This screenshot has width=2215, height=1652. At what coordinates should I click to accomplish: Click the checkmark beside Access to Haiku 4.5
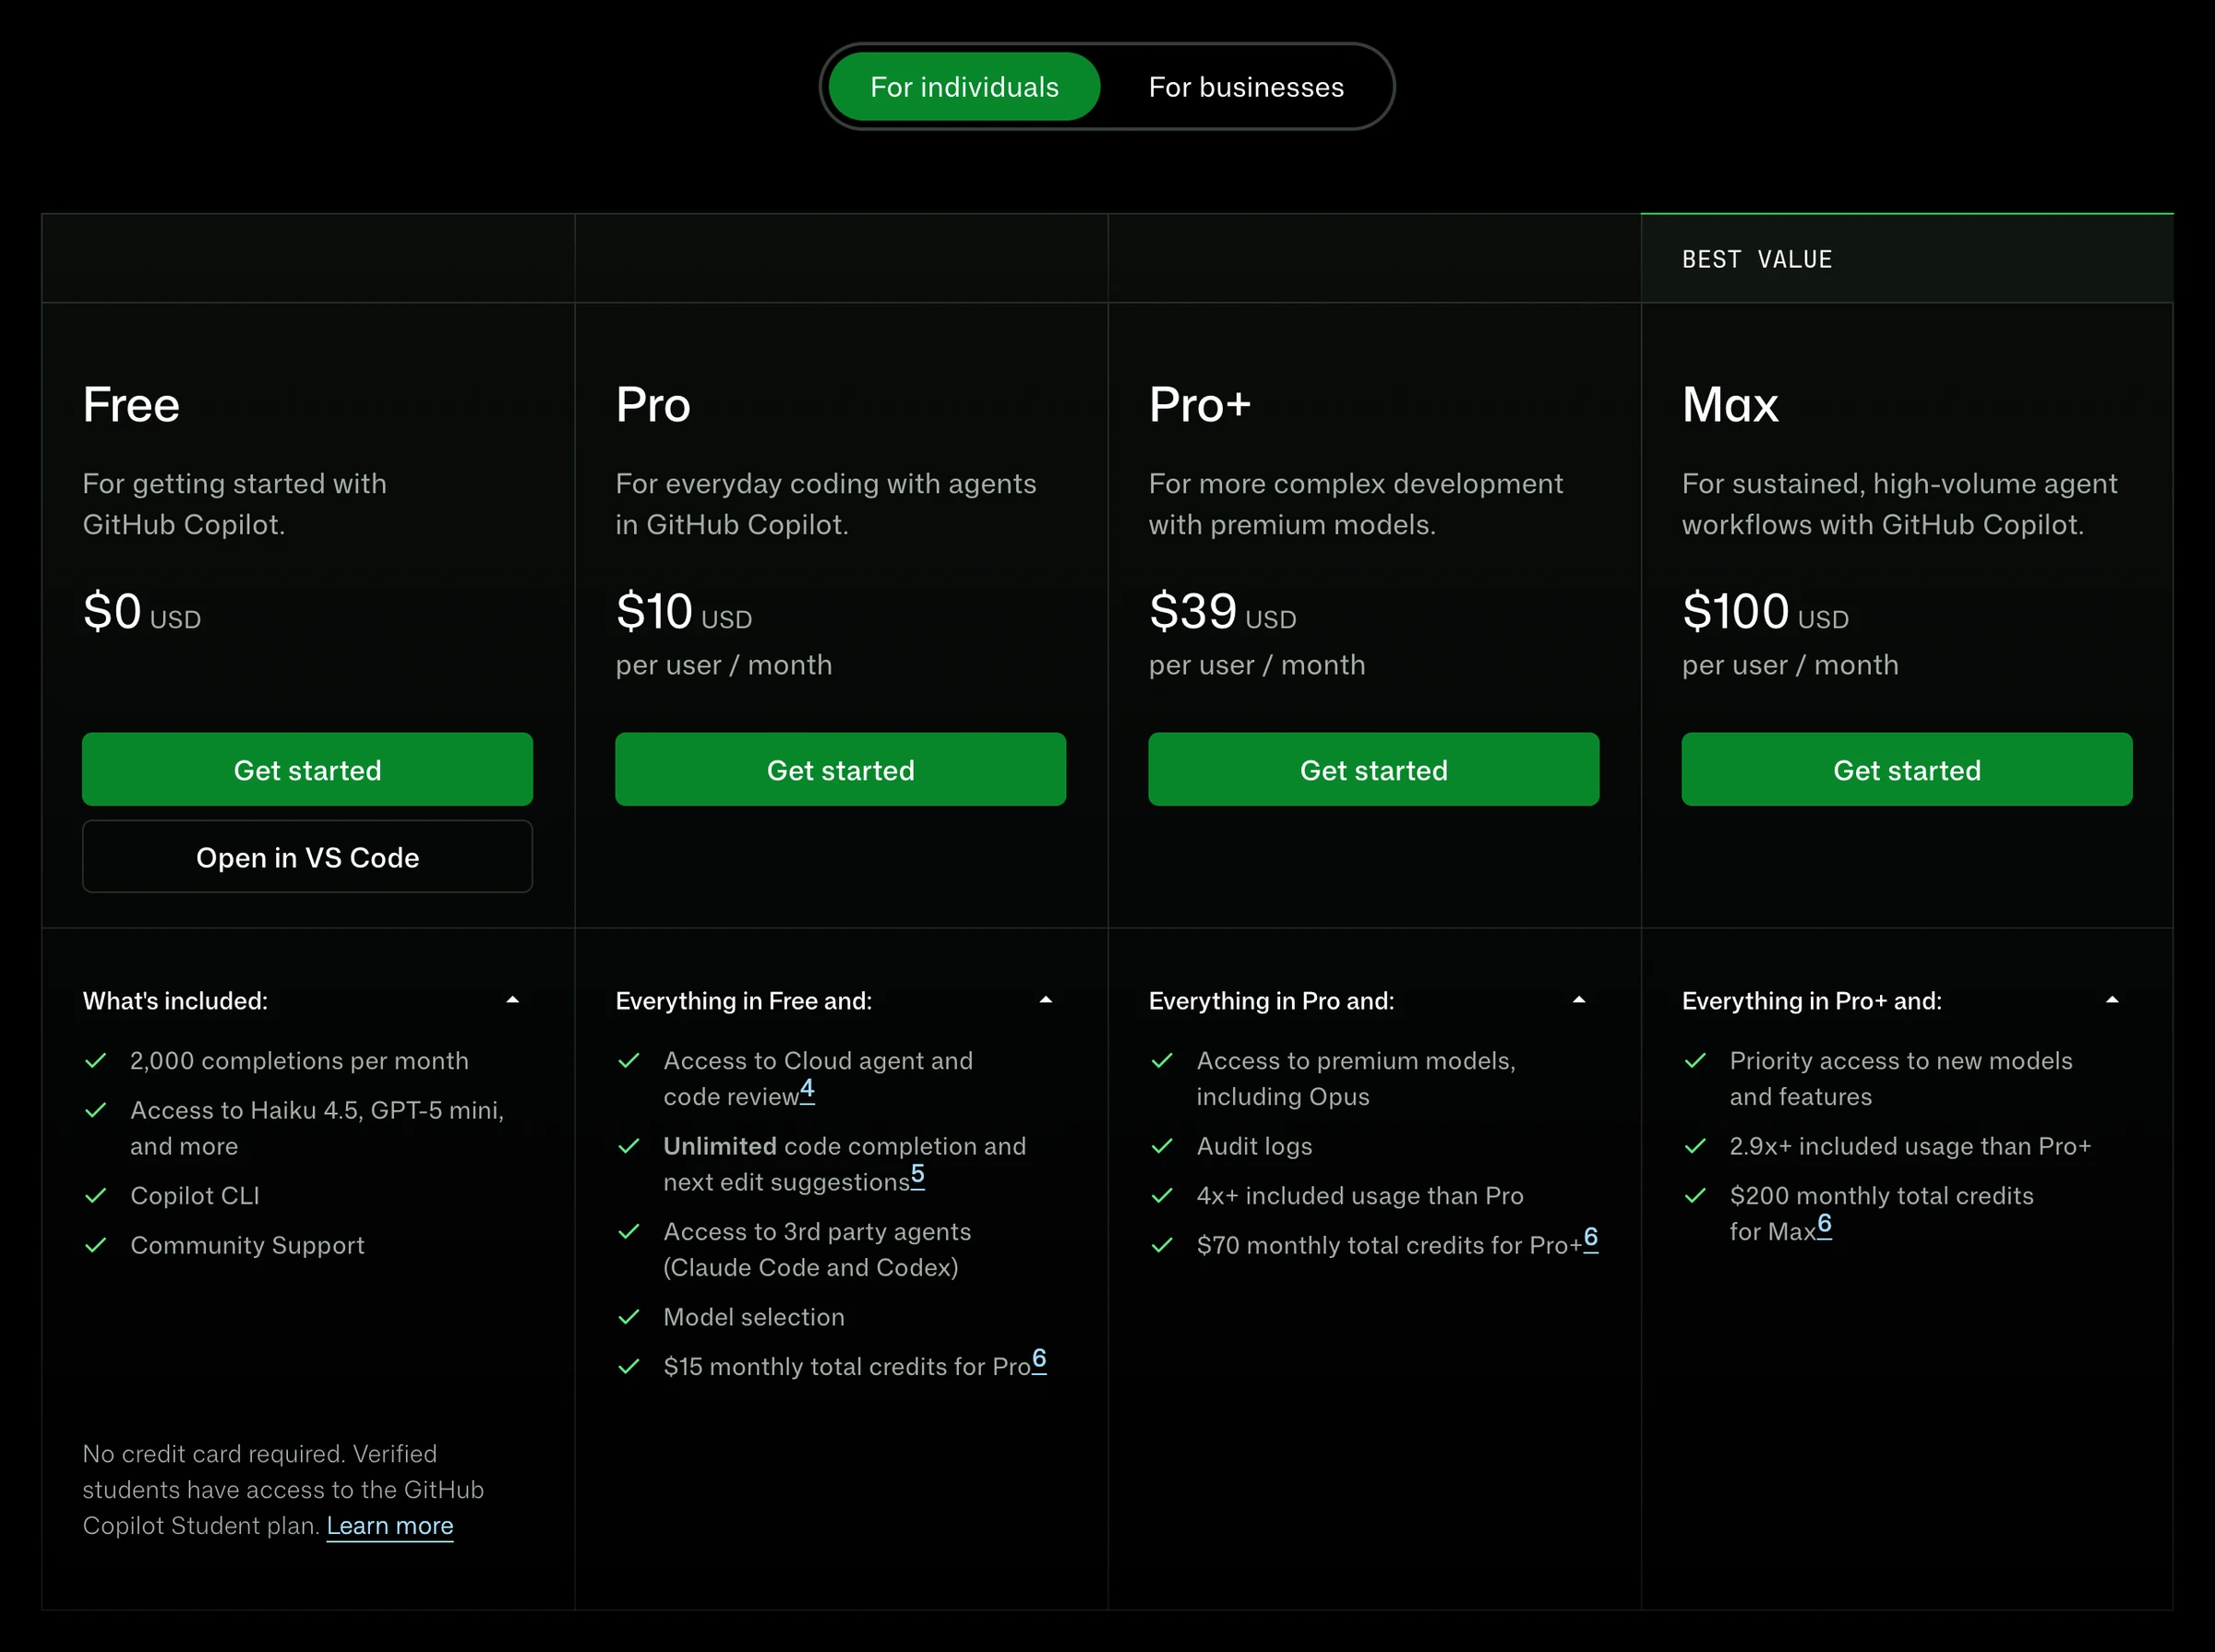(x=96, y=1110)
